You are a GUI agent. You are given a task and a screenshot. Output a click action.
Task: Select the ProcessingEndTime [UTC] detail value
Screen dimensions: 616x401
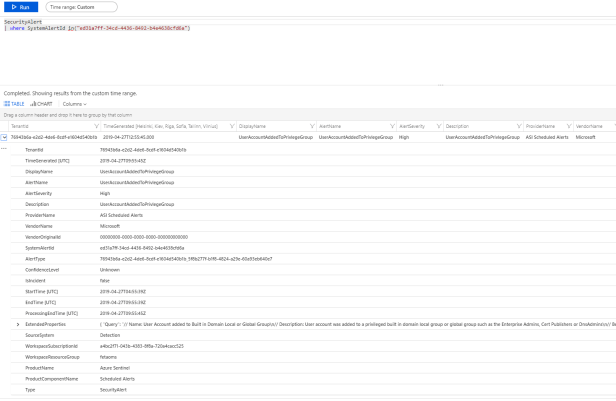point(123,313)
